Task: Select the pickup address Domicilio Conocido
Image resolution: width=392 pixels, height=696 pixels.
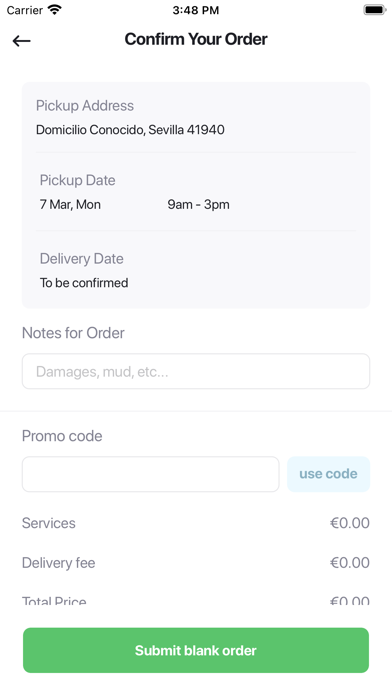Action: point(130,130)
